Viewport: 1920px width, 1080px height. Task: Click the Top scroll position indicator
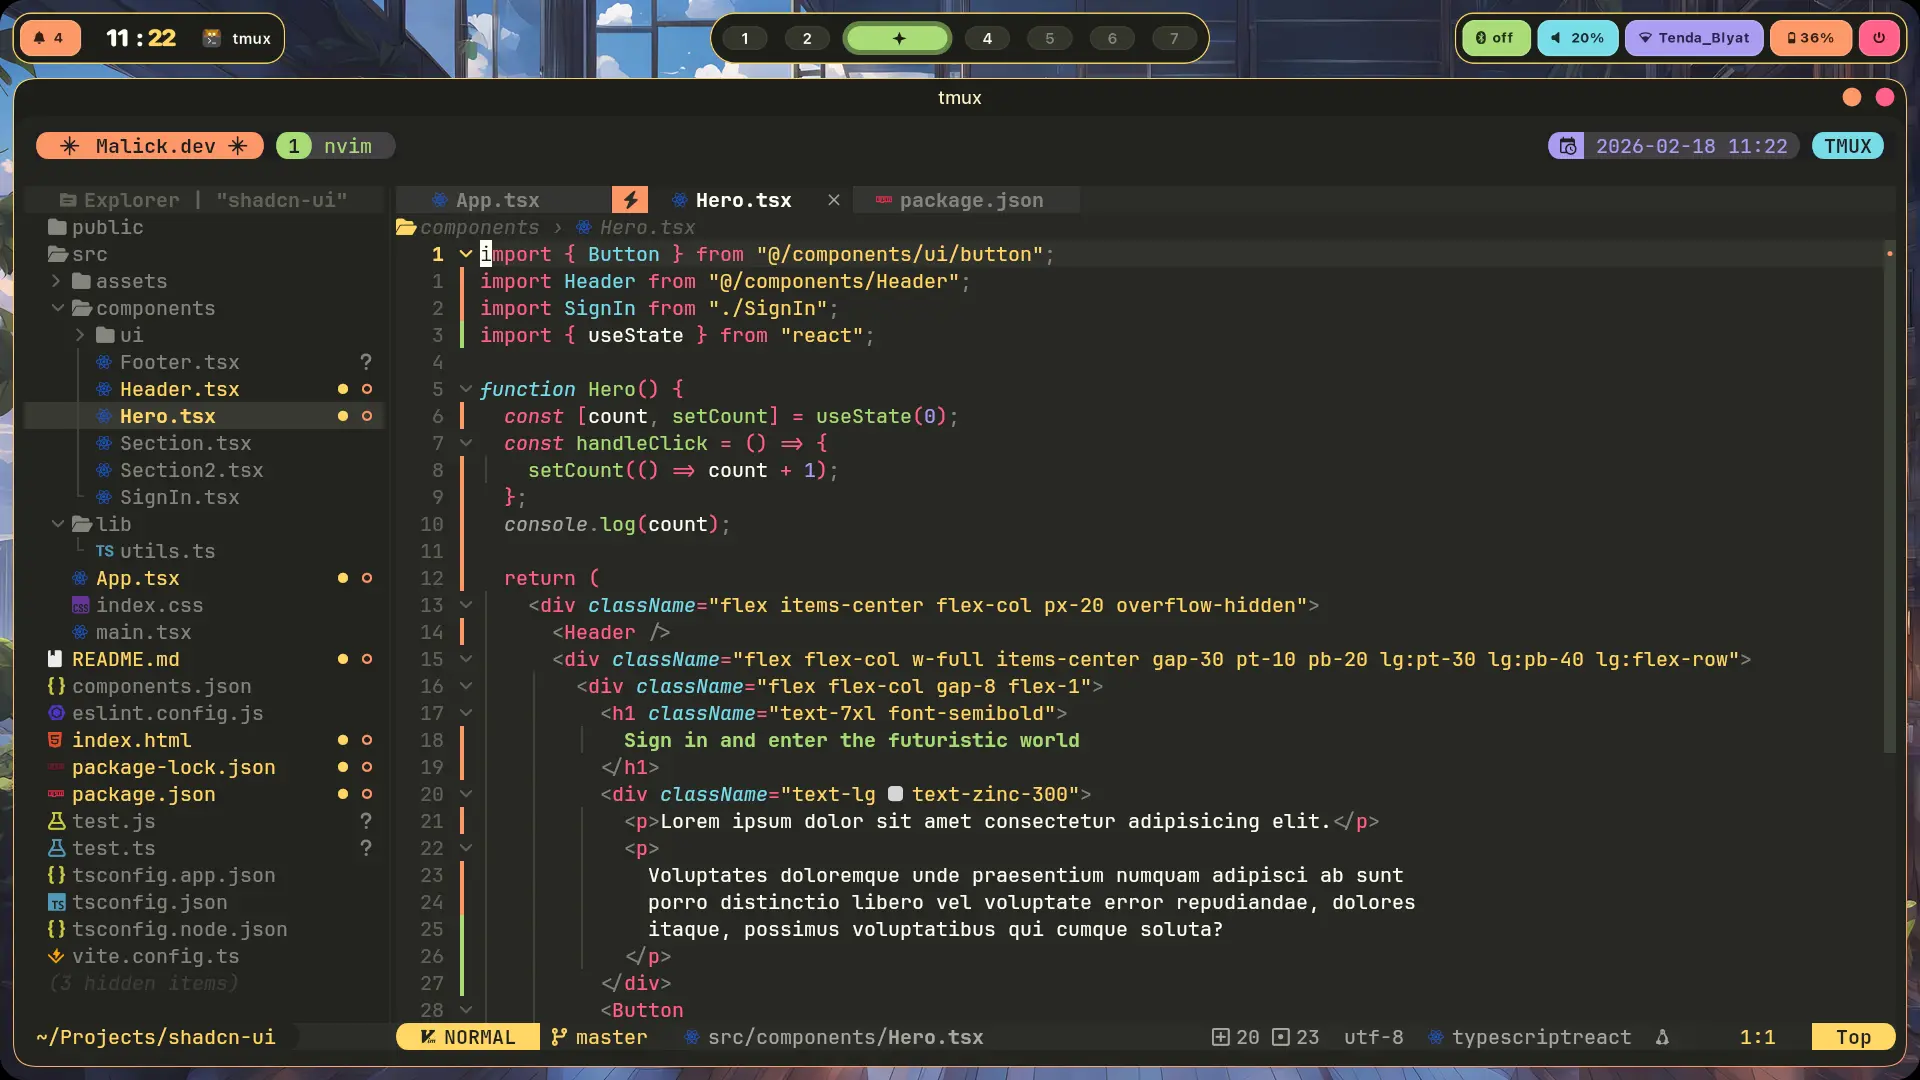(1853, 1037)
